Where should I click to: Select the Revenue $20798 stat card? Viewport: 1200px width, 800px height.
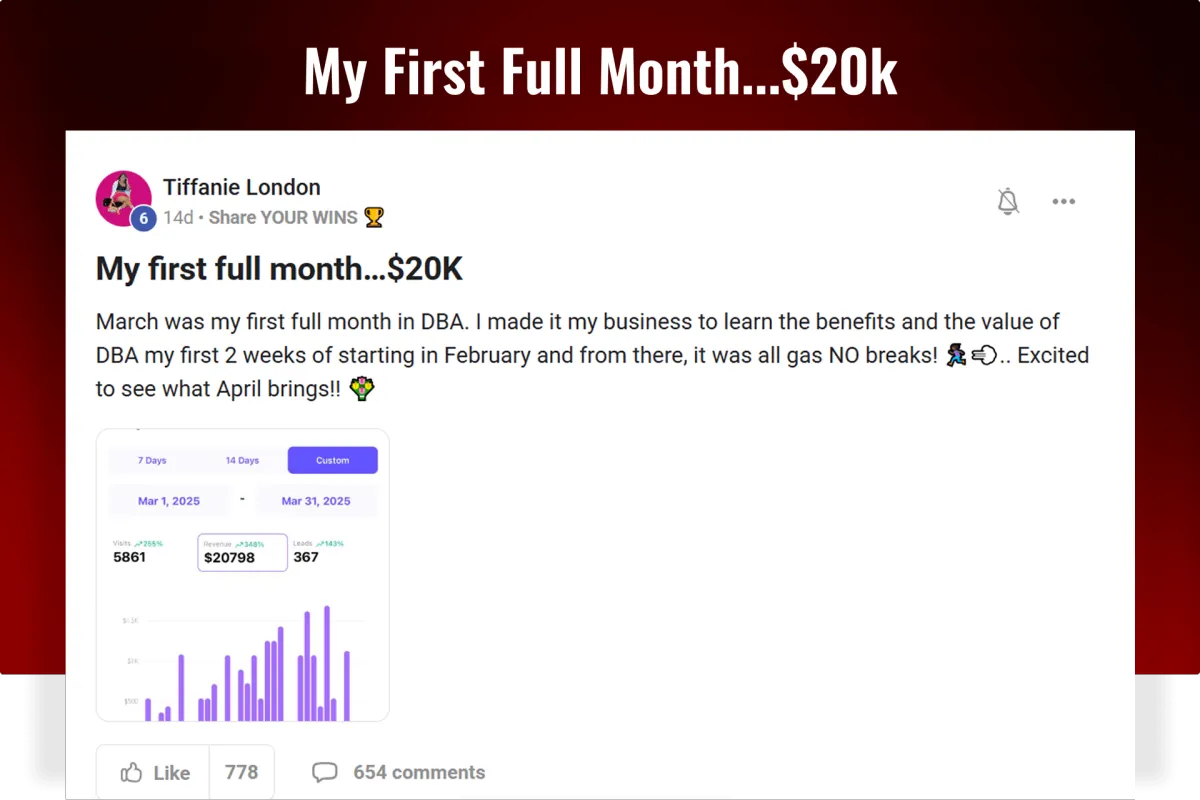coord(242,552)
